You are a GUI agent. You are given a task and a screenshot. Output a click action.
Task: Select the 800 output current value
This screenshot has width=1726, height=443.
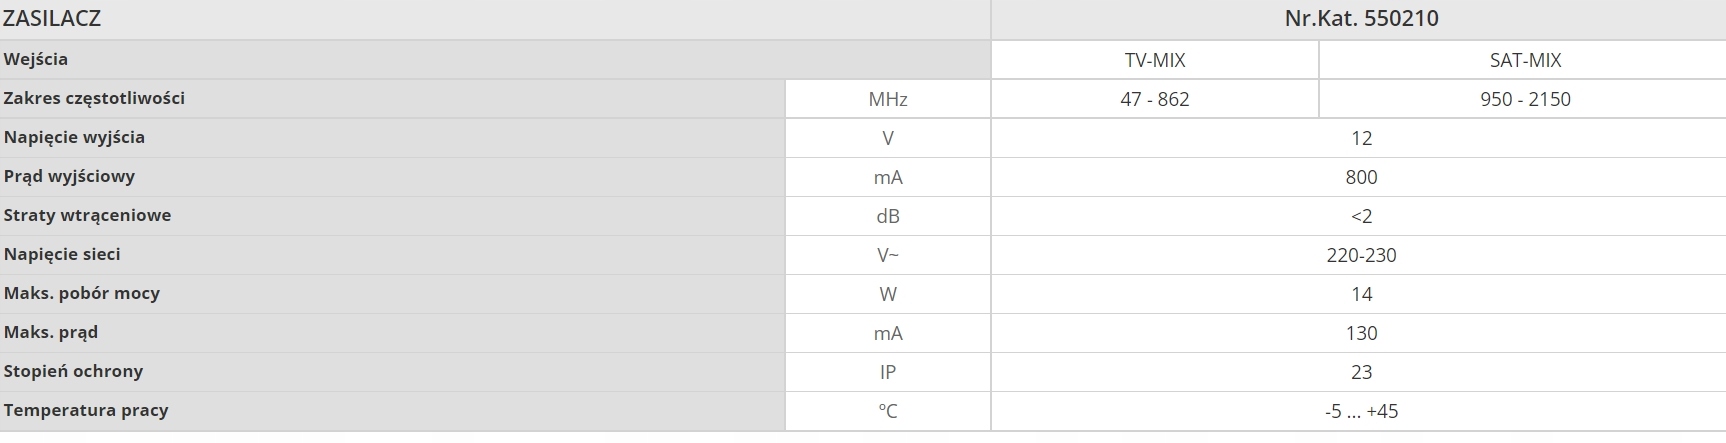(x=1361, y=177)
